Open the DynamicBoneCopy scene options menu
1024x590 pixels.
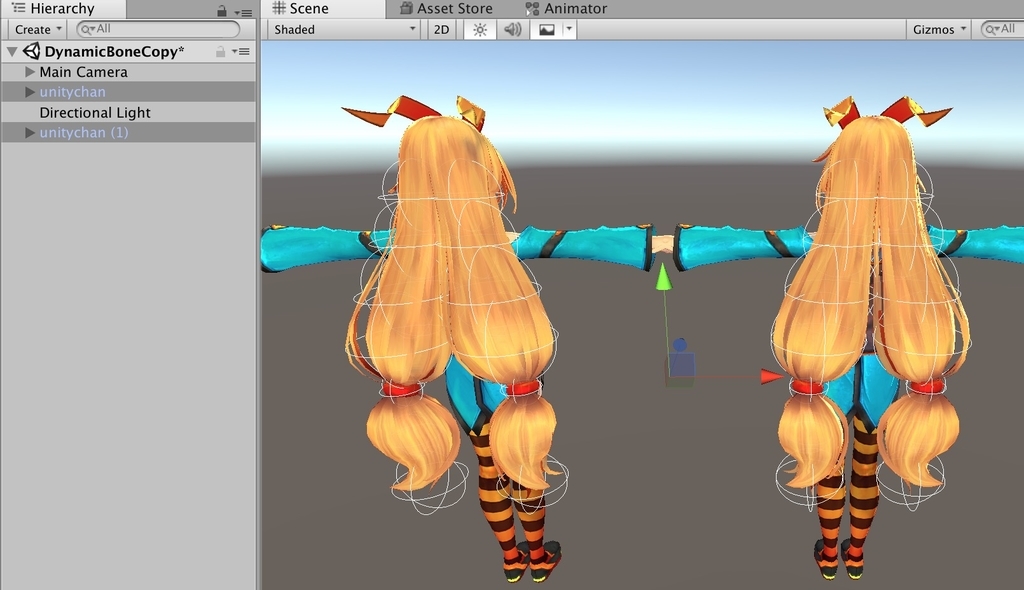click(x=241, y=52)
